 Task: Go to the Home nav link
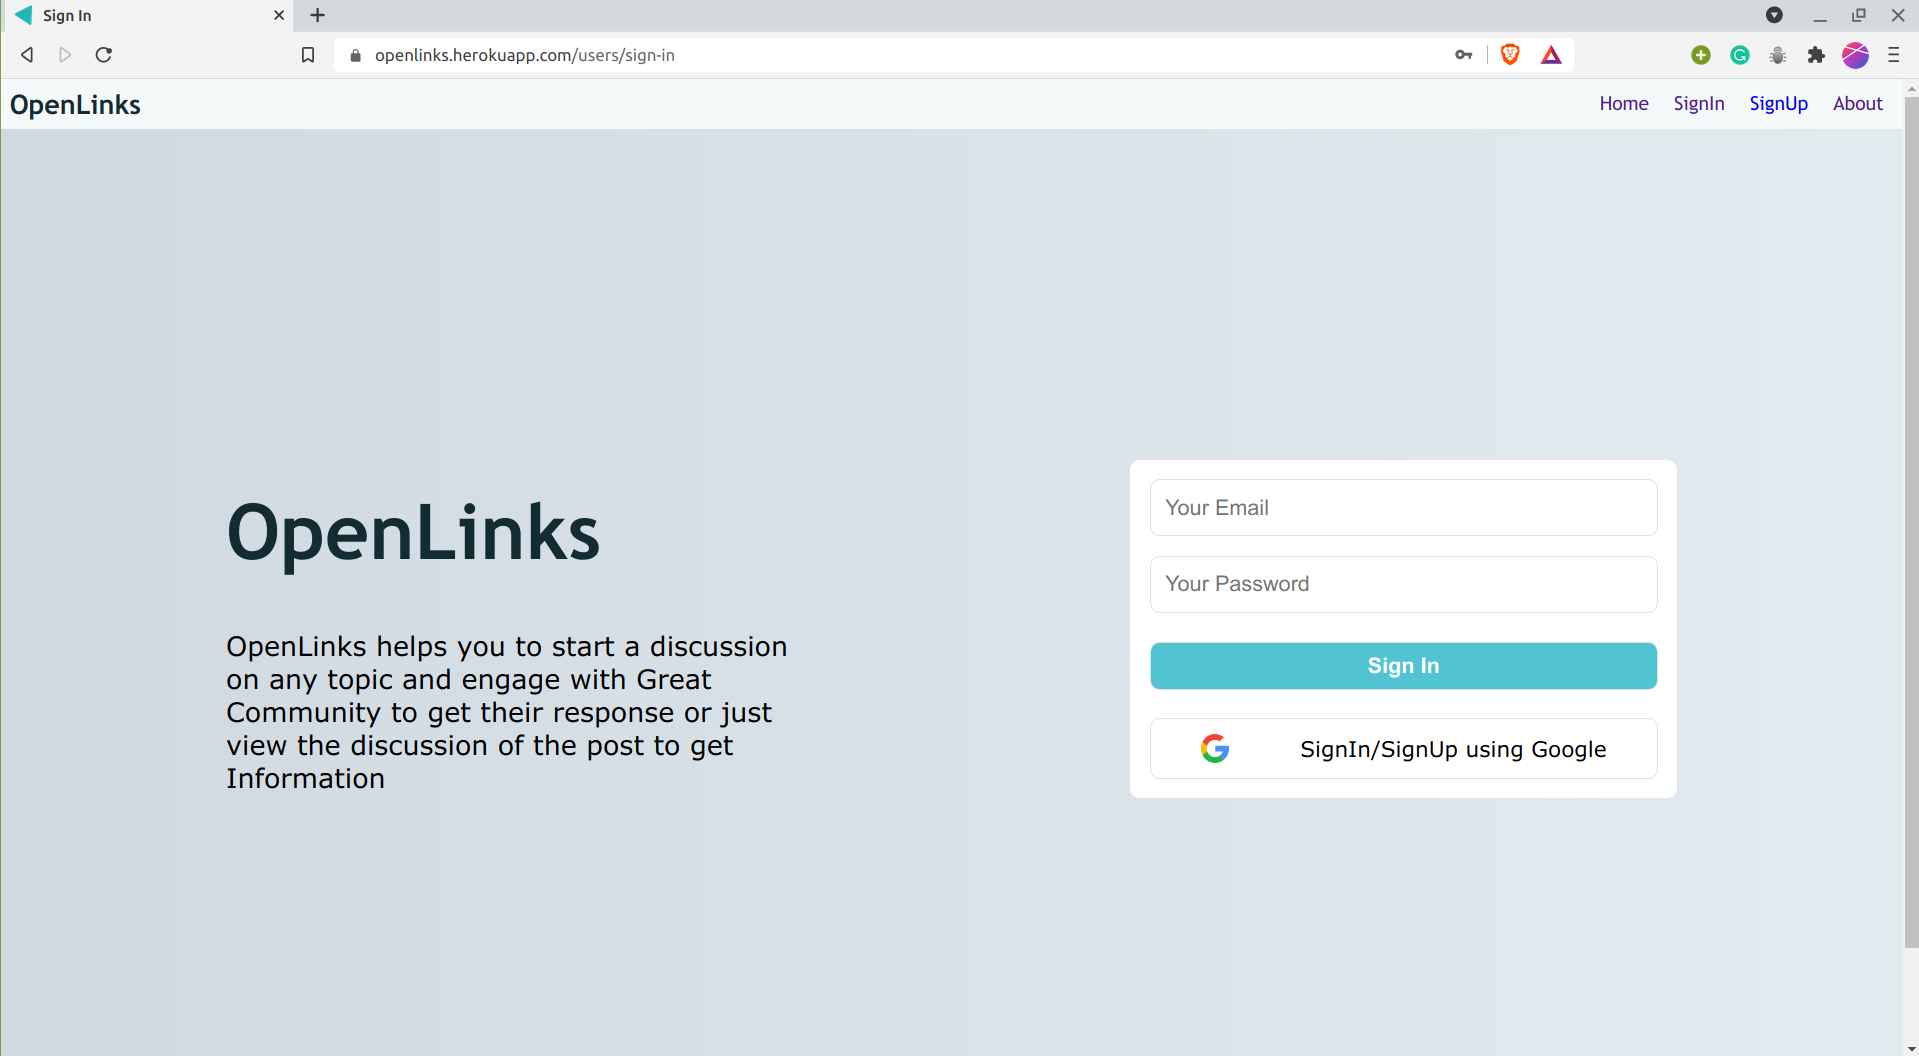[x=1624, y=103]
